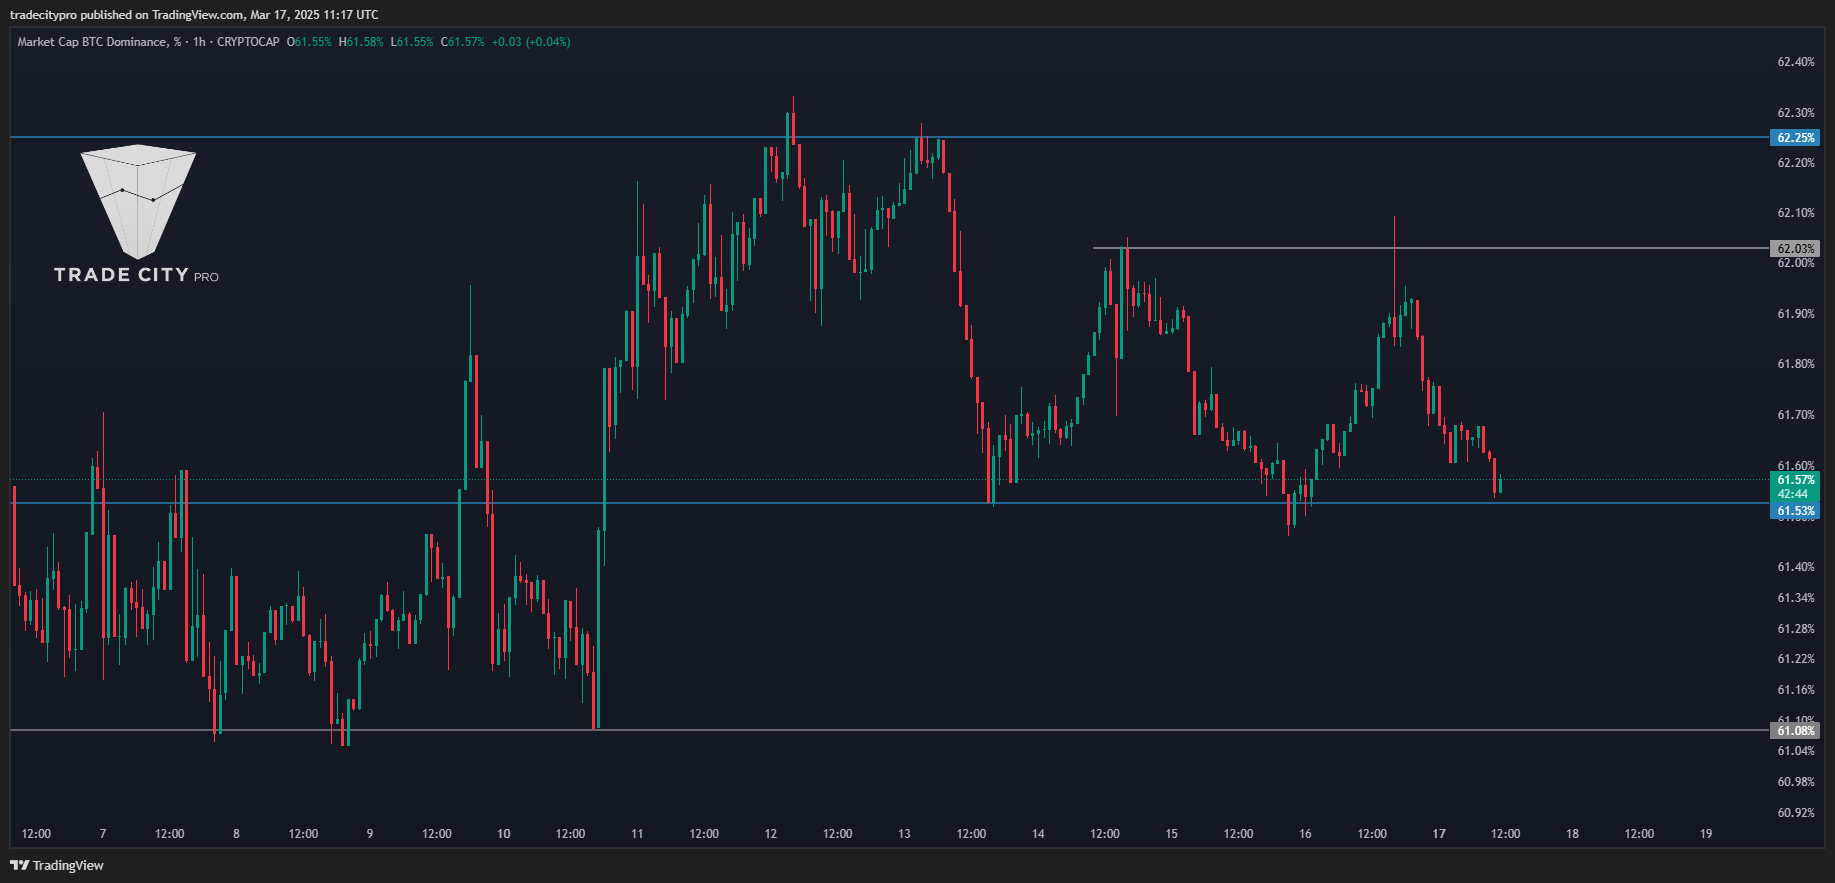Click day 11 on the time axis

click(637, 834)
